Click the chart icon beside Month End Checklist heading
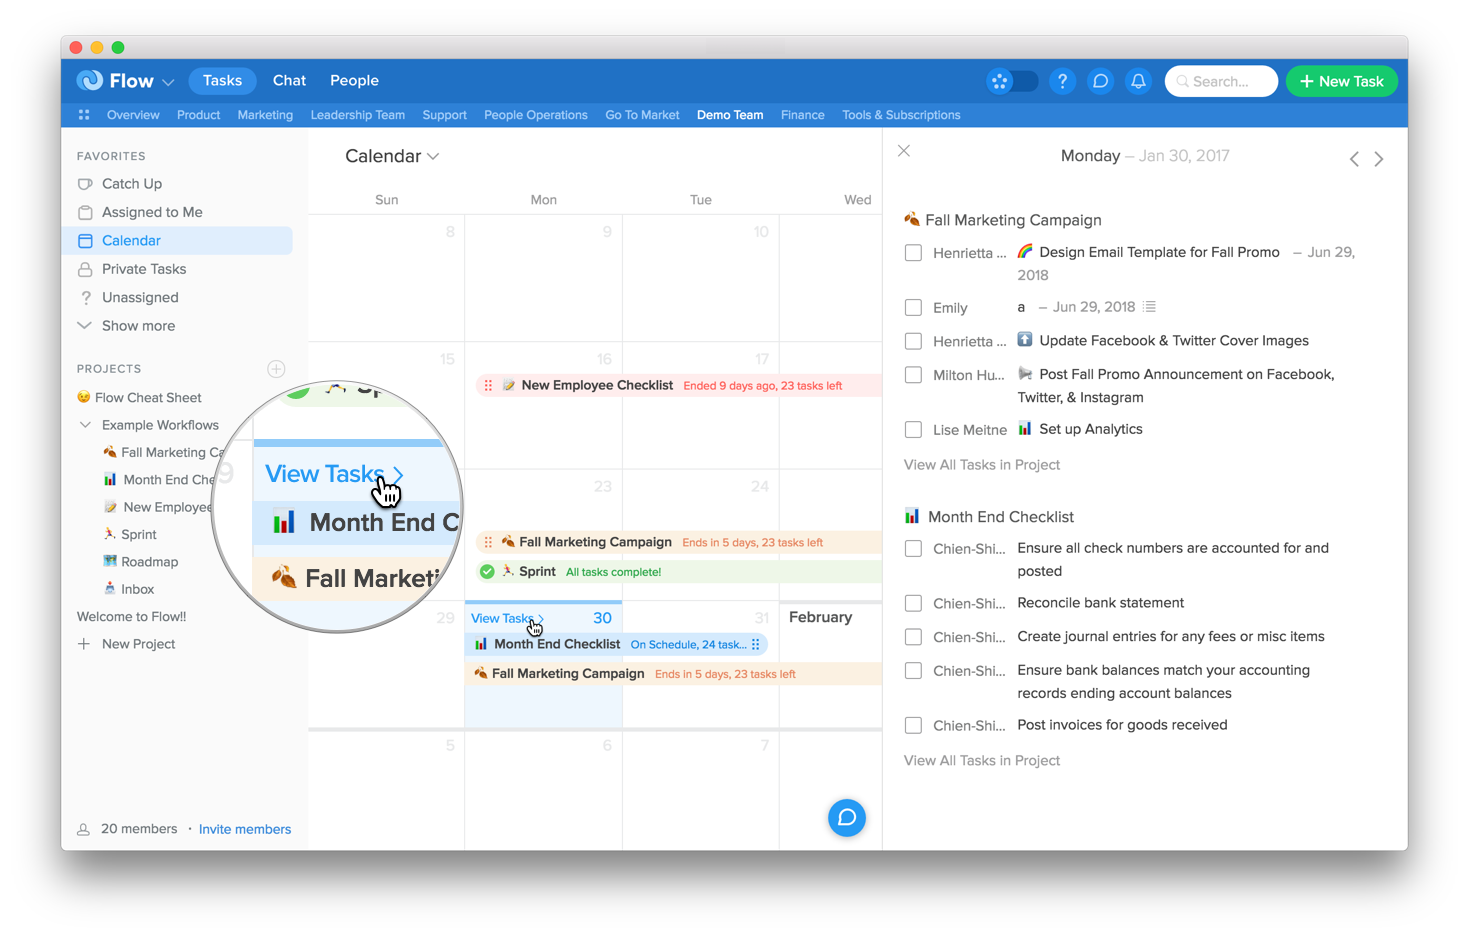 pos(912,516)
